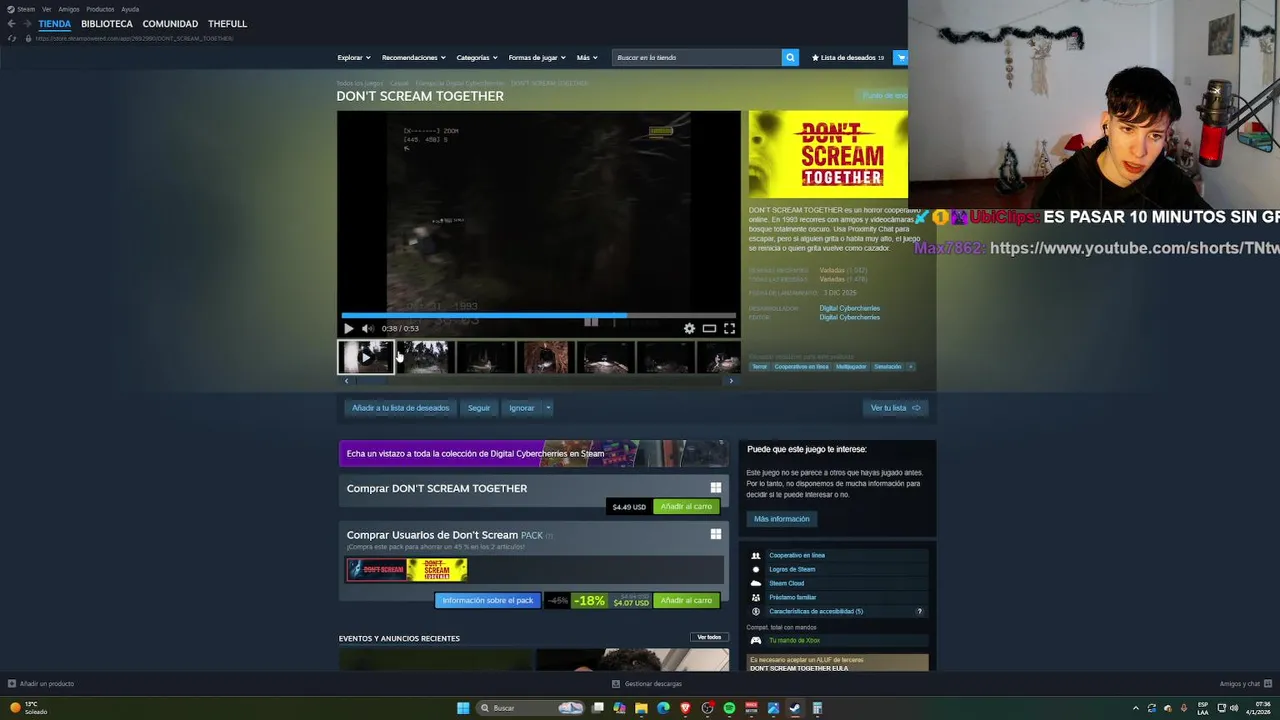Open the Brave browser taskbar icon
Viewport: 1280px width, 720px height.
[685, 708]
